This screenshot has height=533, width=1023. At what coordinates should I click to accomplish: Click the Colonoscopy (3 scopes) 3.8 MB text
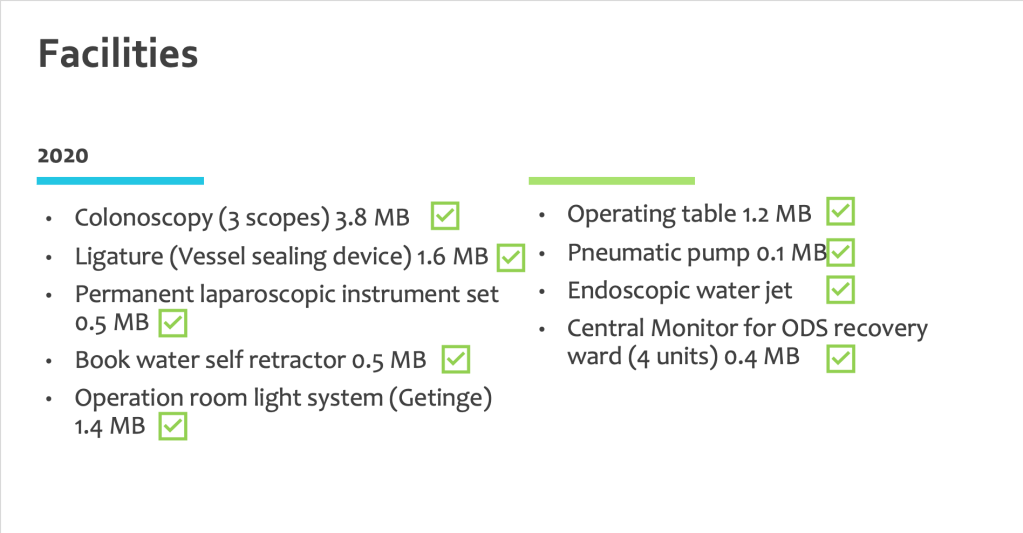tap(242, 218)
